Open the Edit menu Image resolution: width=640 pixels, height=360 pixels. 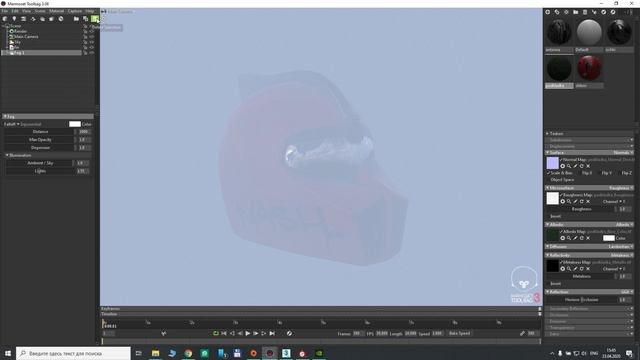click(15, 11)
